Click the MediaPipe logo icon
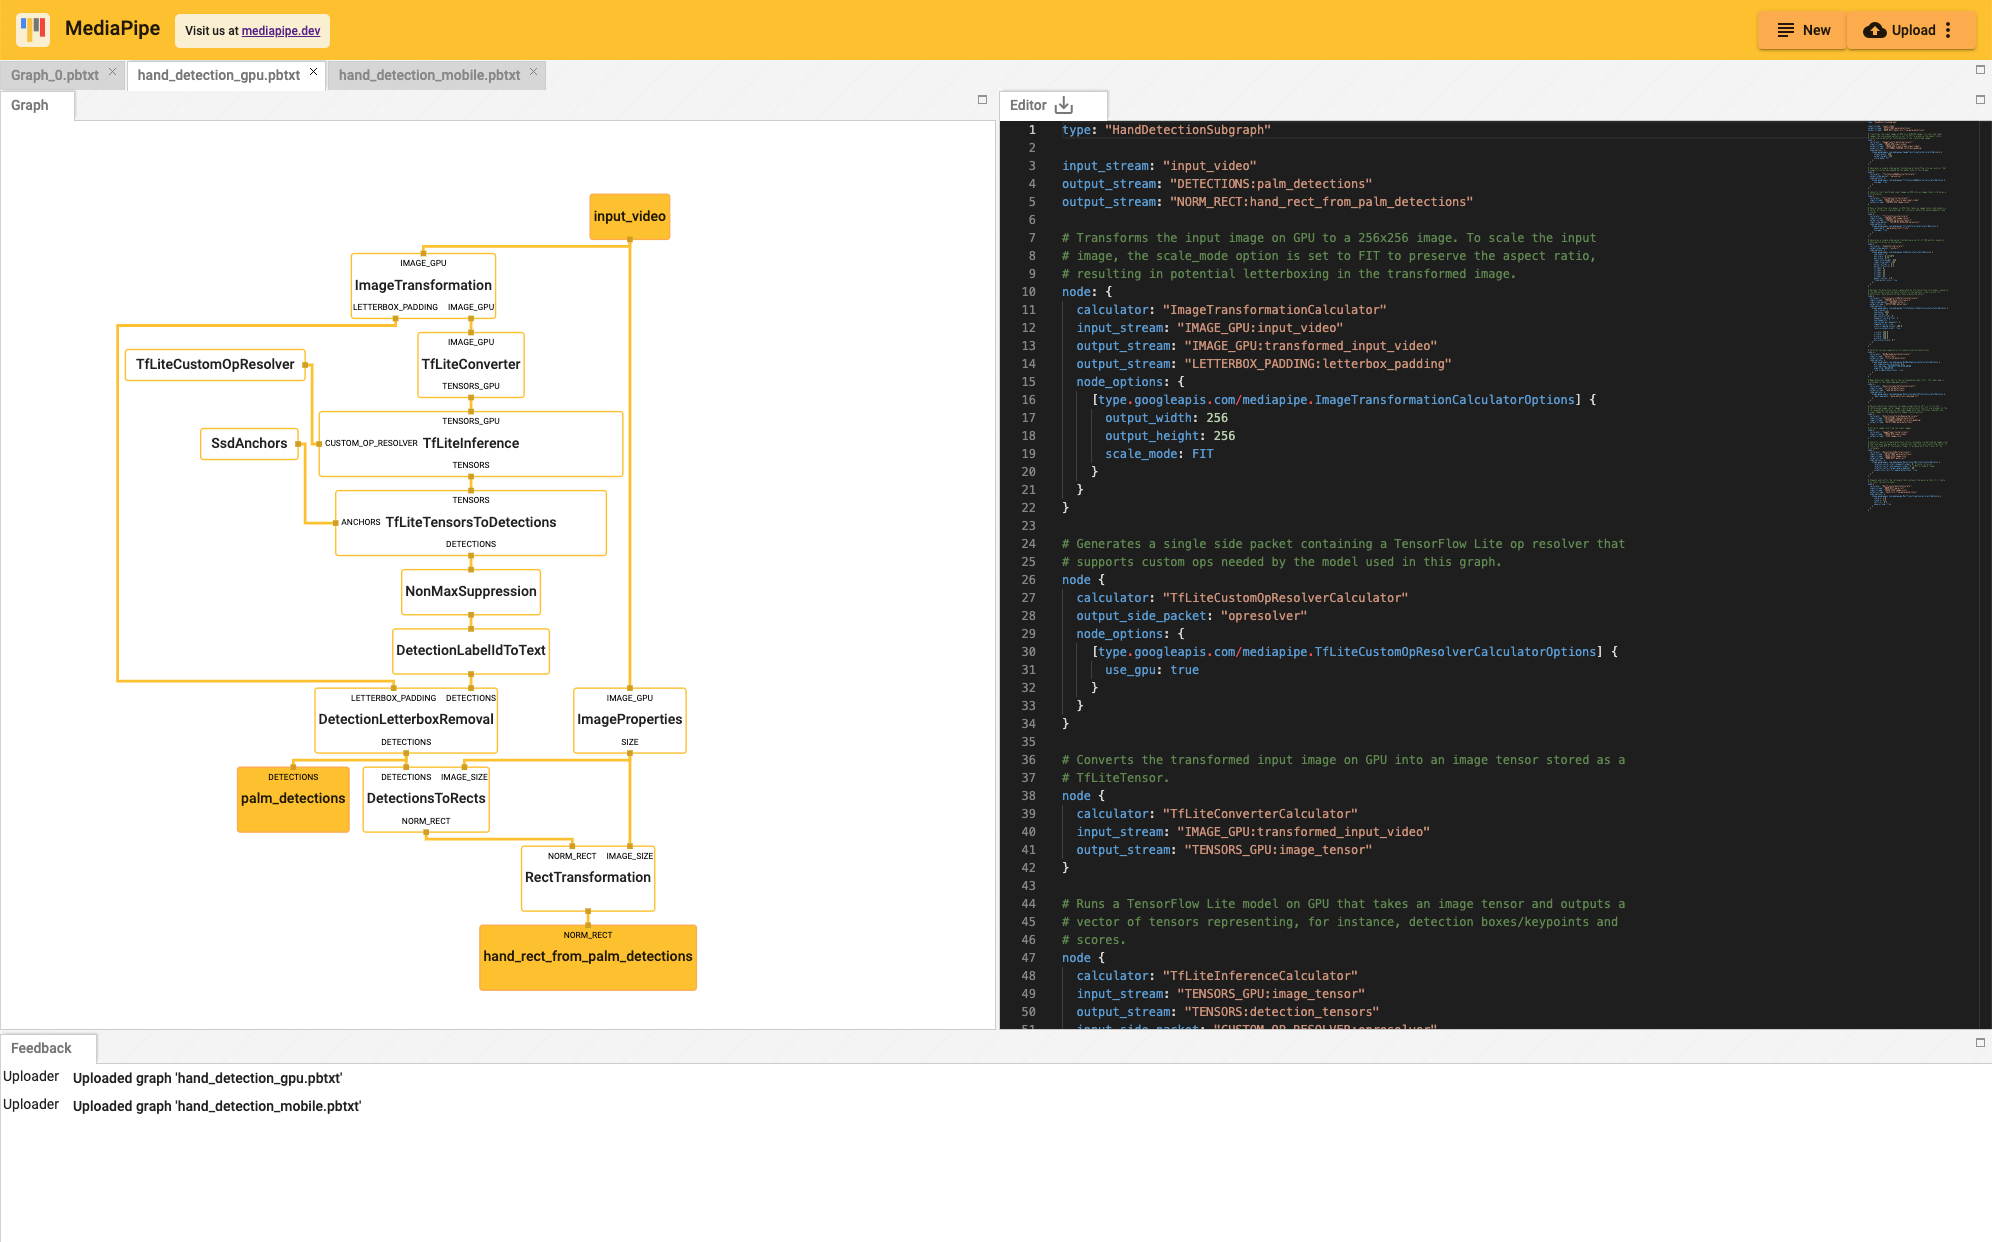The height and width of the screenshot is (1242, 1992). click(34, 29)
